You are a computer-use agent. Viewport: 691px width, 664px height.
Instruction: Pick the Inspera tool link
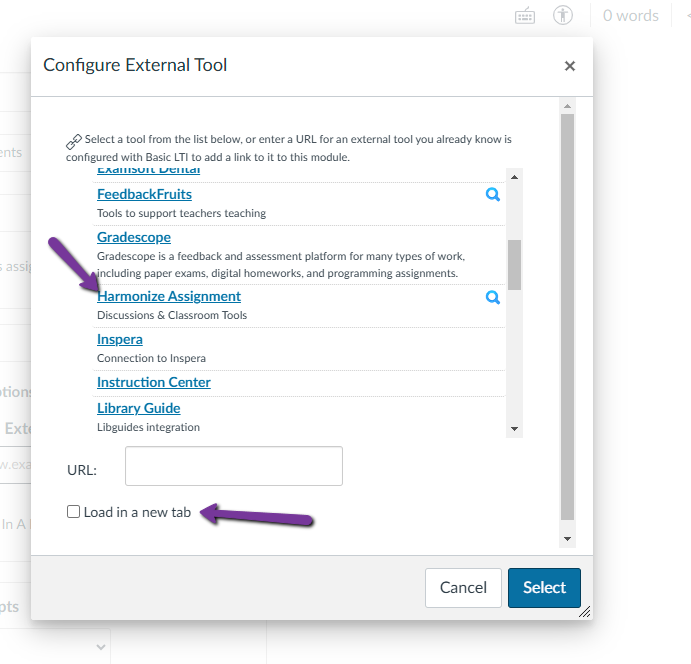[120, 339]
